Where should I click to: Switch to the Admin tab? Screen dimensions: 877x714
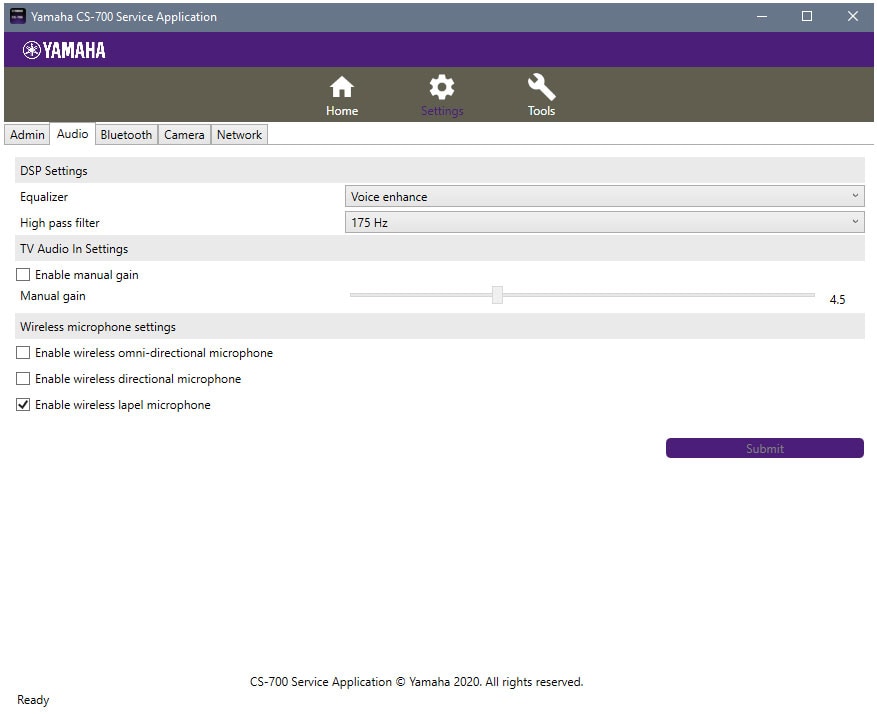pyautogui.click(x=27, y=135)
